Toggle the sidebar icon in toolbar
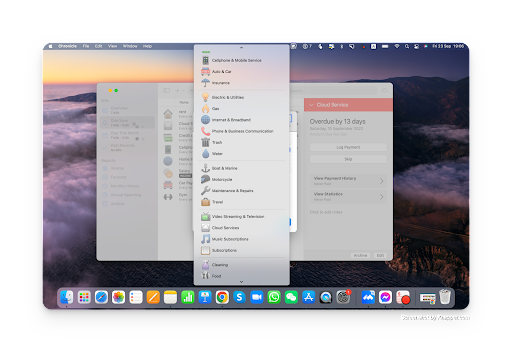This screenshot has height=363, width=512. pos(167,90)
